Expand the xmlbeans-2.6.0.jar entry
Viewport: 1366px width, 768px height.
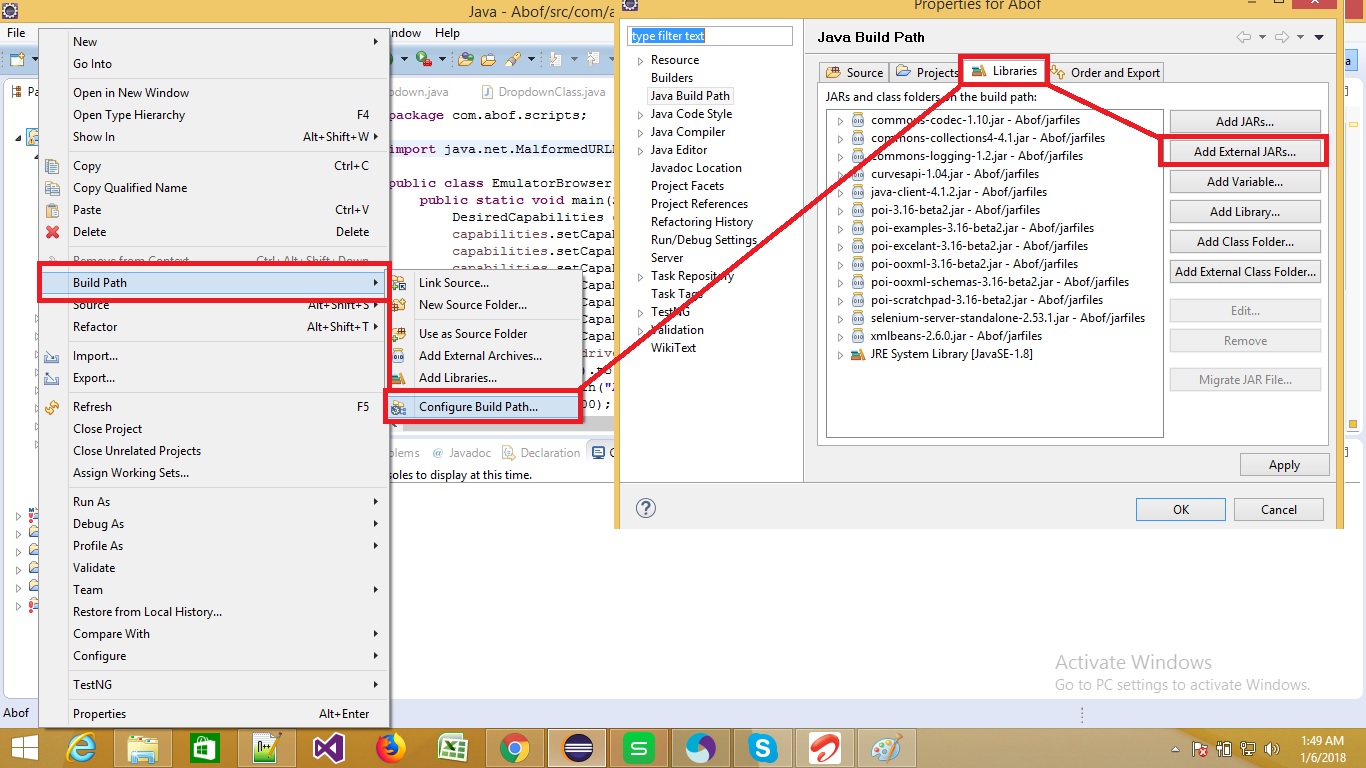point(841,336)
